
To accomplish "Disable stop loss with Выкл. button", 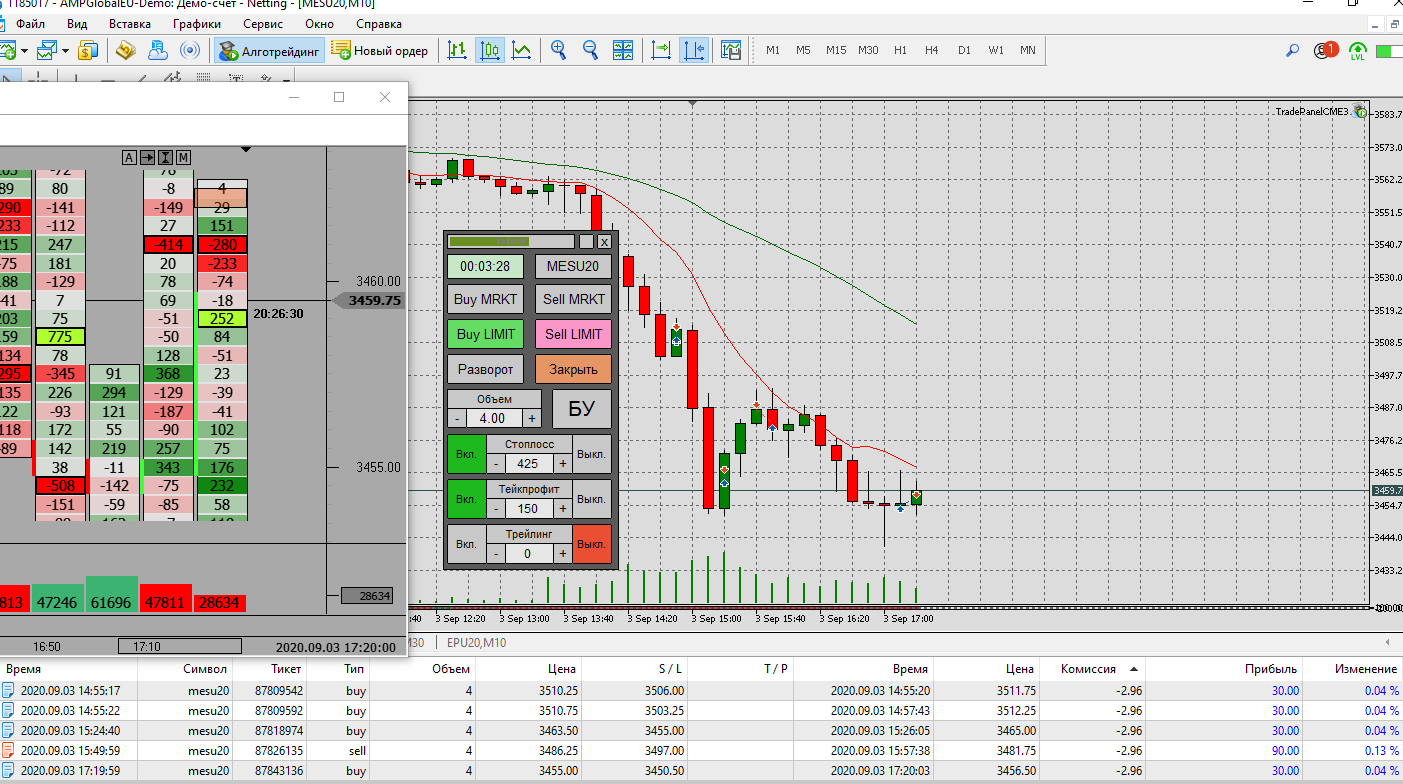I will (x=592, y=454).
